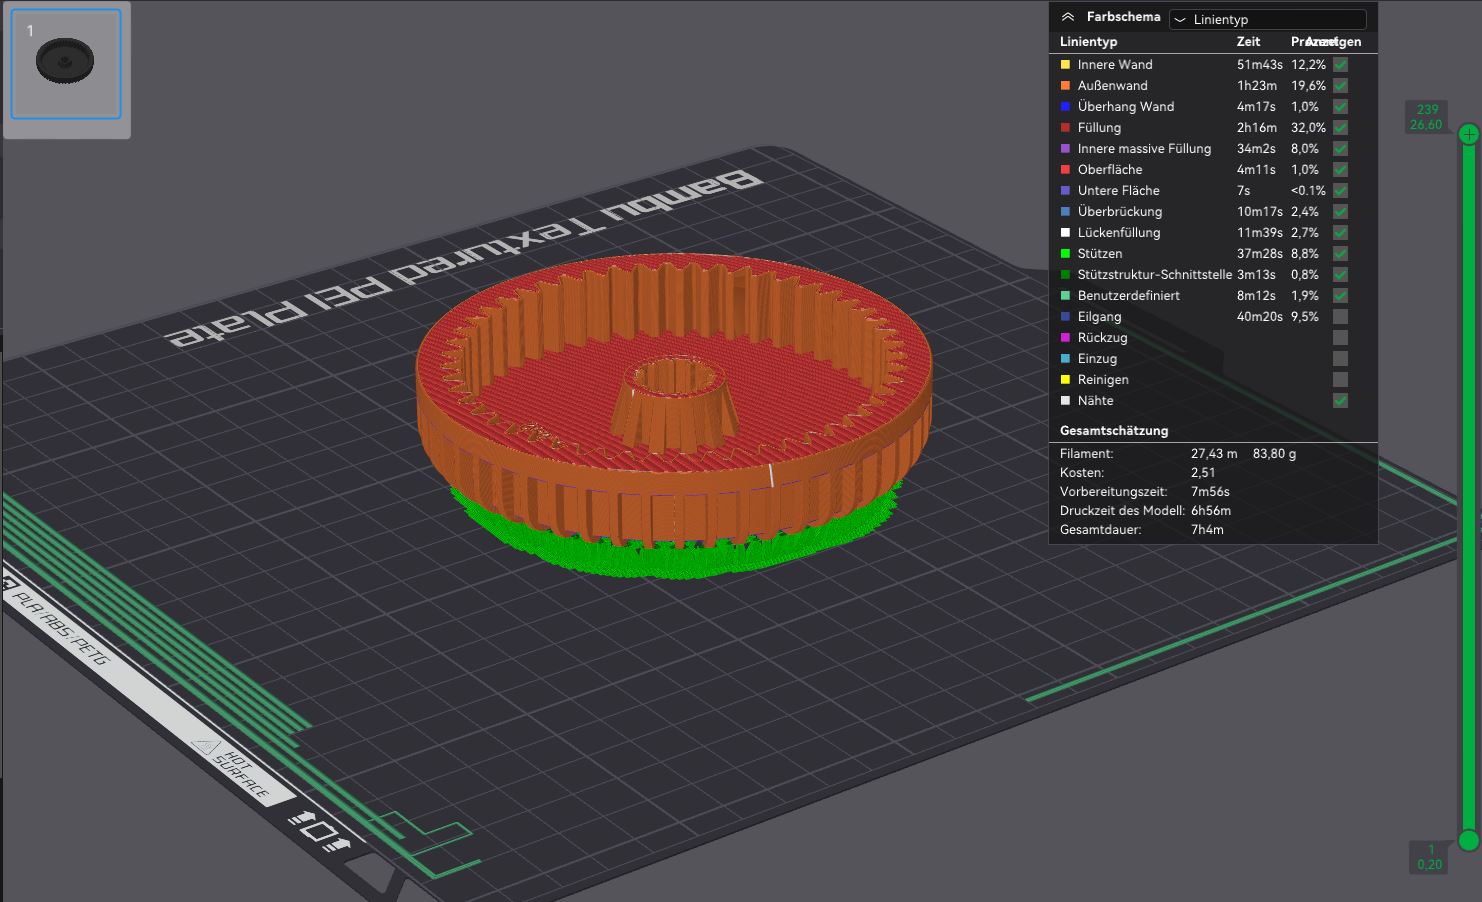Click the Überbrückung legend entry
This screenshot has height=902, width=1482.
coord(1119,212)
